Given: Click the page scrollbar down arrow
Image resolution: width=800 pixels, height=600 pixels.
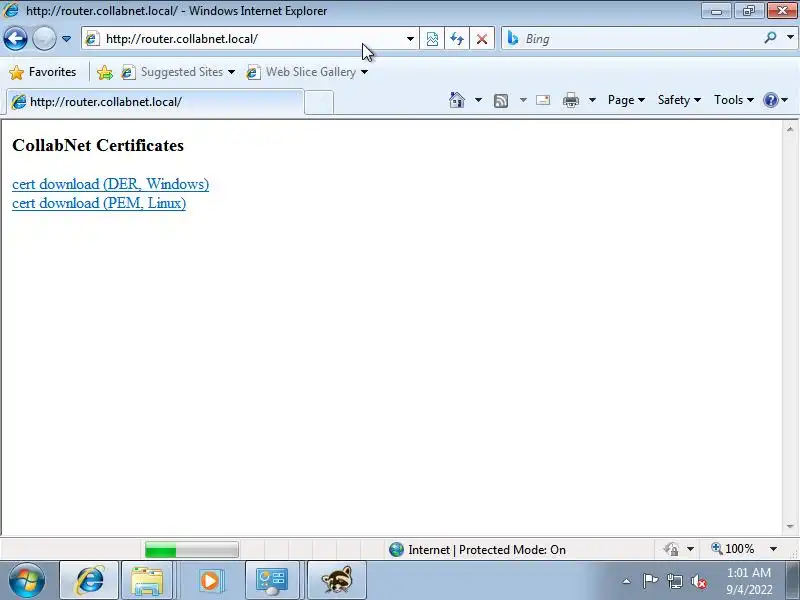Looking at the screenshot, I should [790, 526].
